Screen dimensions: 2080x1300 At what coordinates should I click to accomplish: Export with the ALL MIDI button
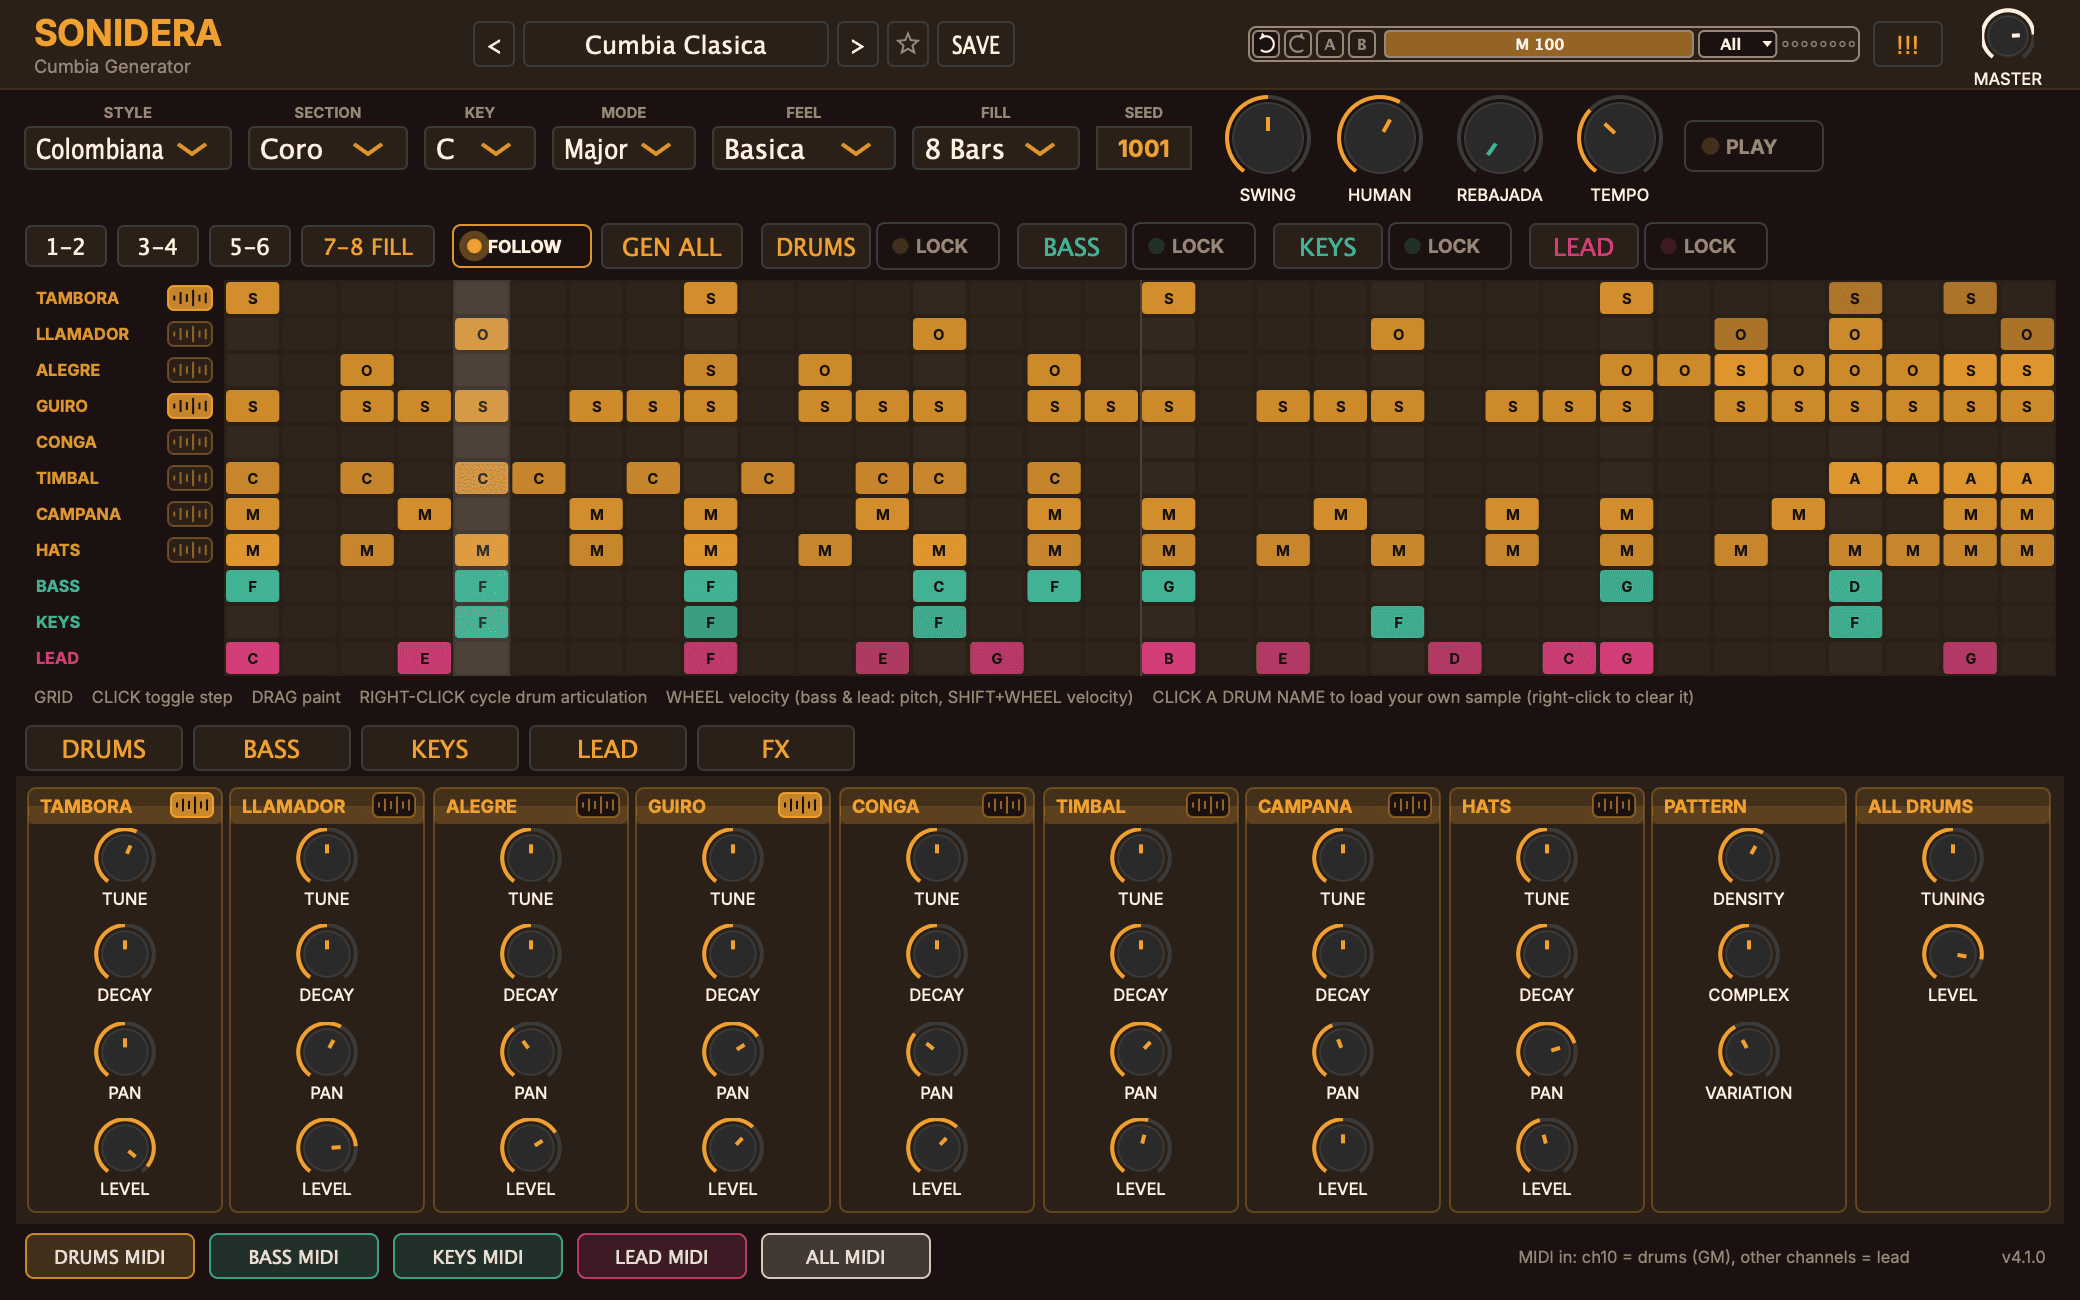point(846,1257)
